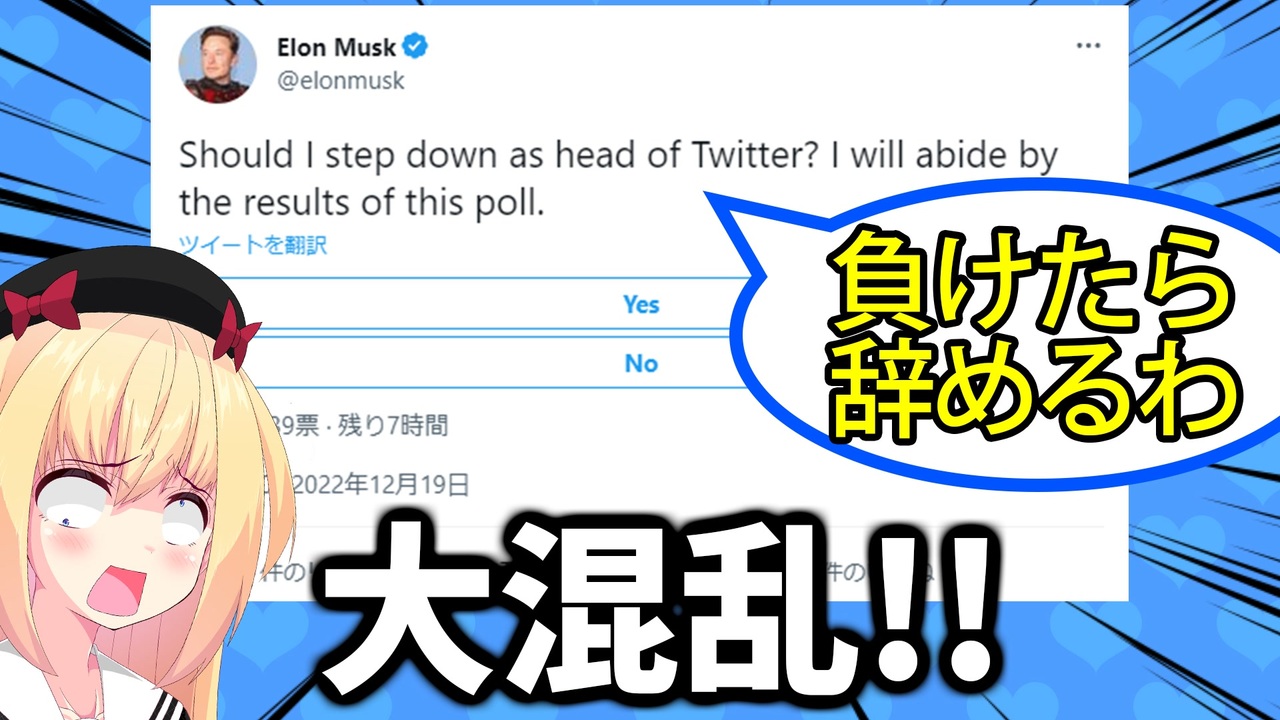Open the @elonmusk handle link
Viewport: 1280px width, 720px height.
[x=340, y=81]
